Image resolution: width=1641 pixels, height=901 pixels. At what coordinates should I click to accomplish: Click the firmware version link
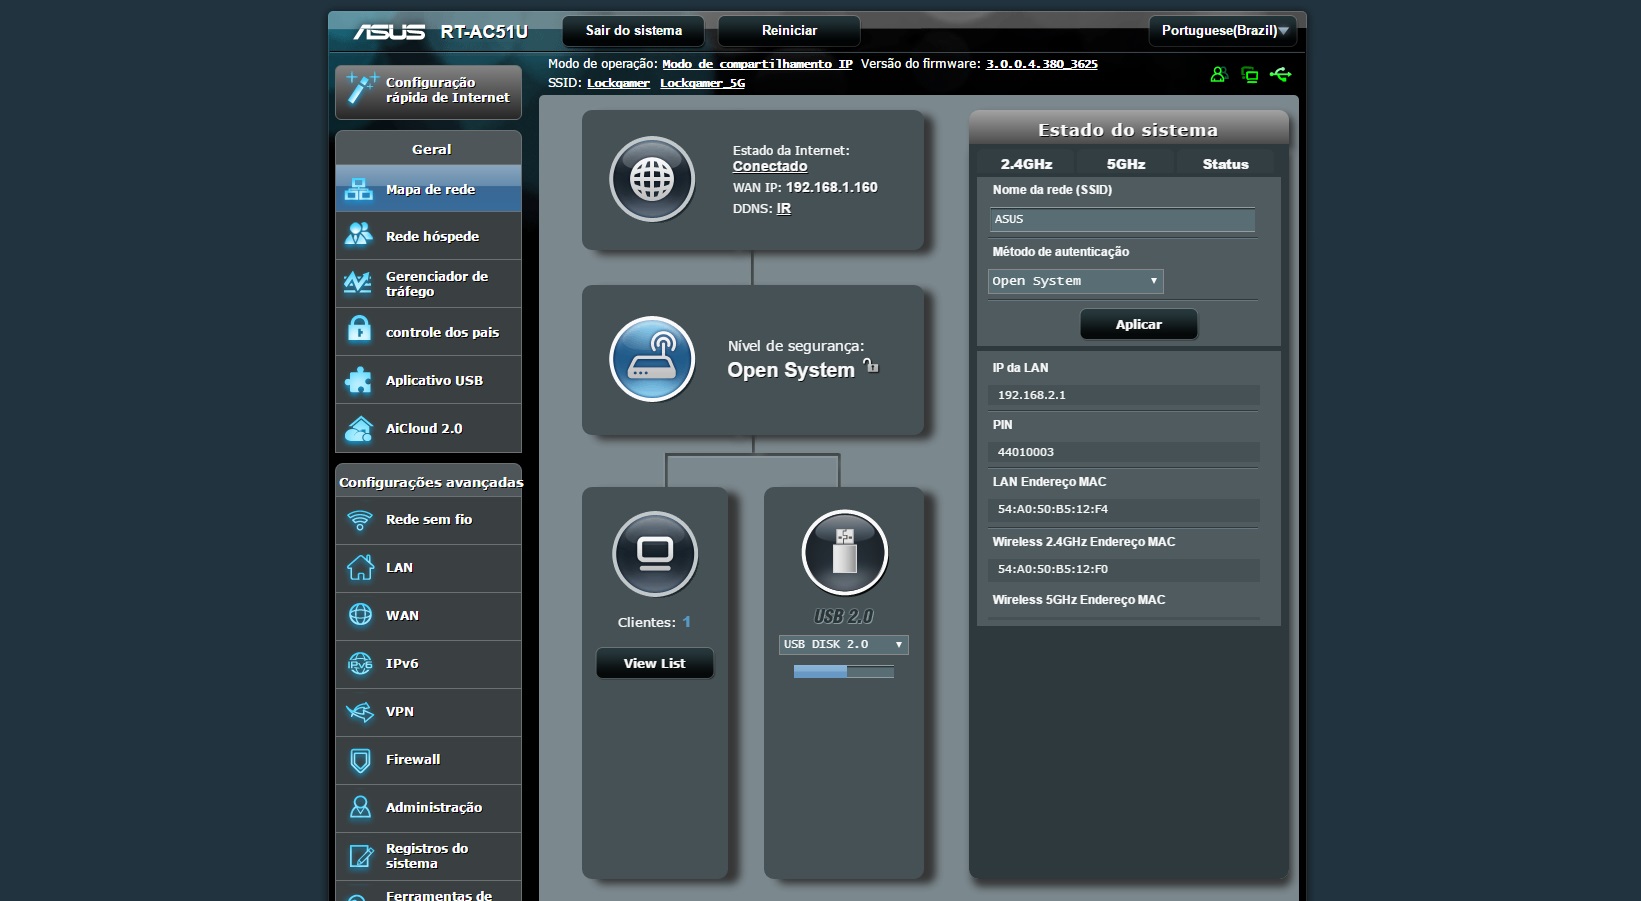pyautogui.click(x=1041, y=64)
